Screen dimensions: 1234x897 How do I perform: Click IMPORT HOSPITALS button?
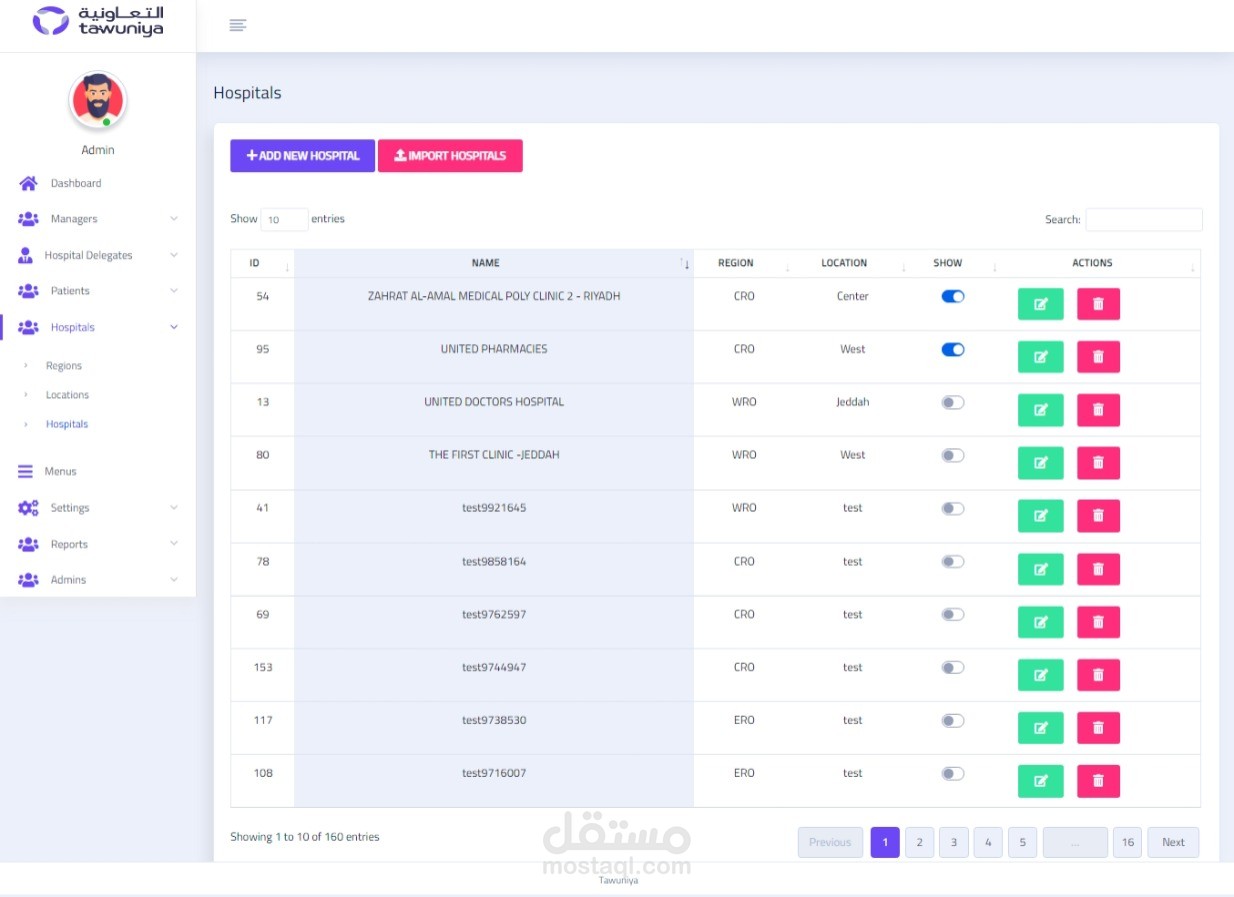pos(450,156)
